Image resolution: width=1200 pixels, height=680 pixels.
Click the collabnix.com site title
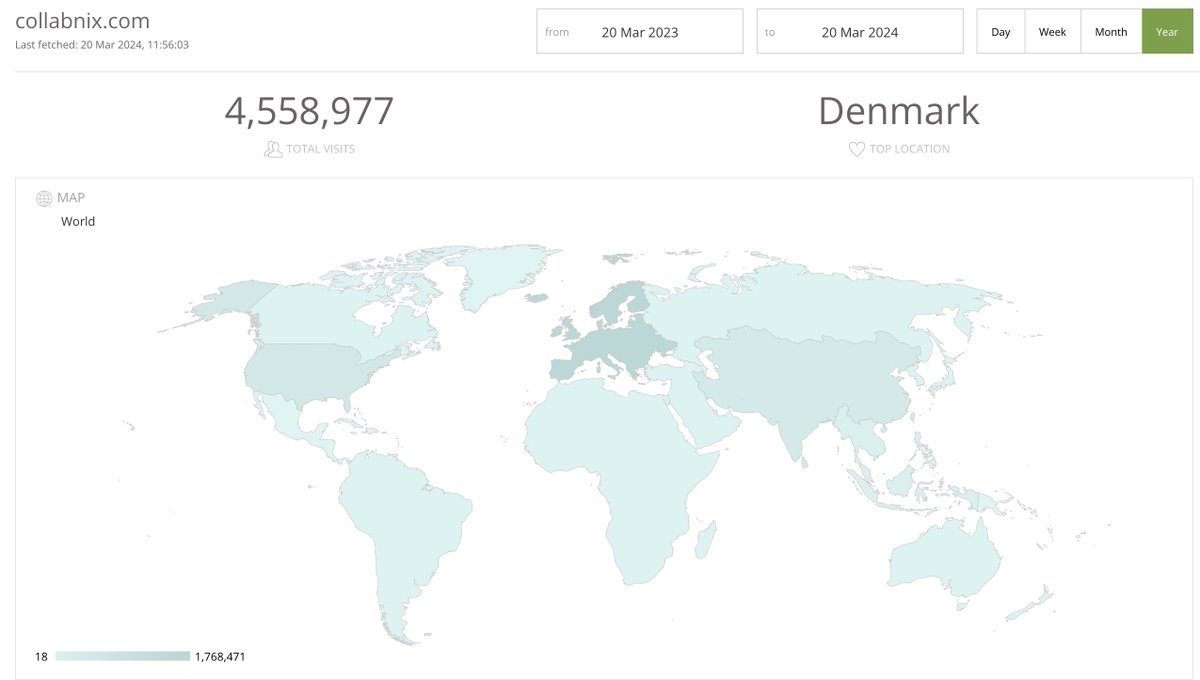(83, 20)
